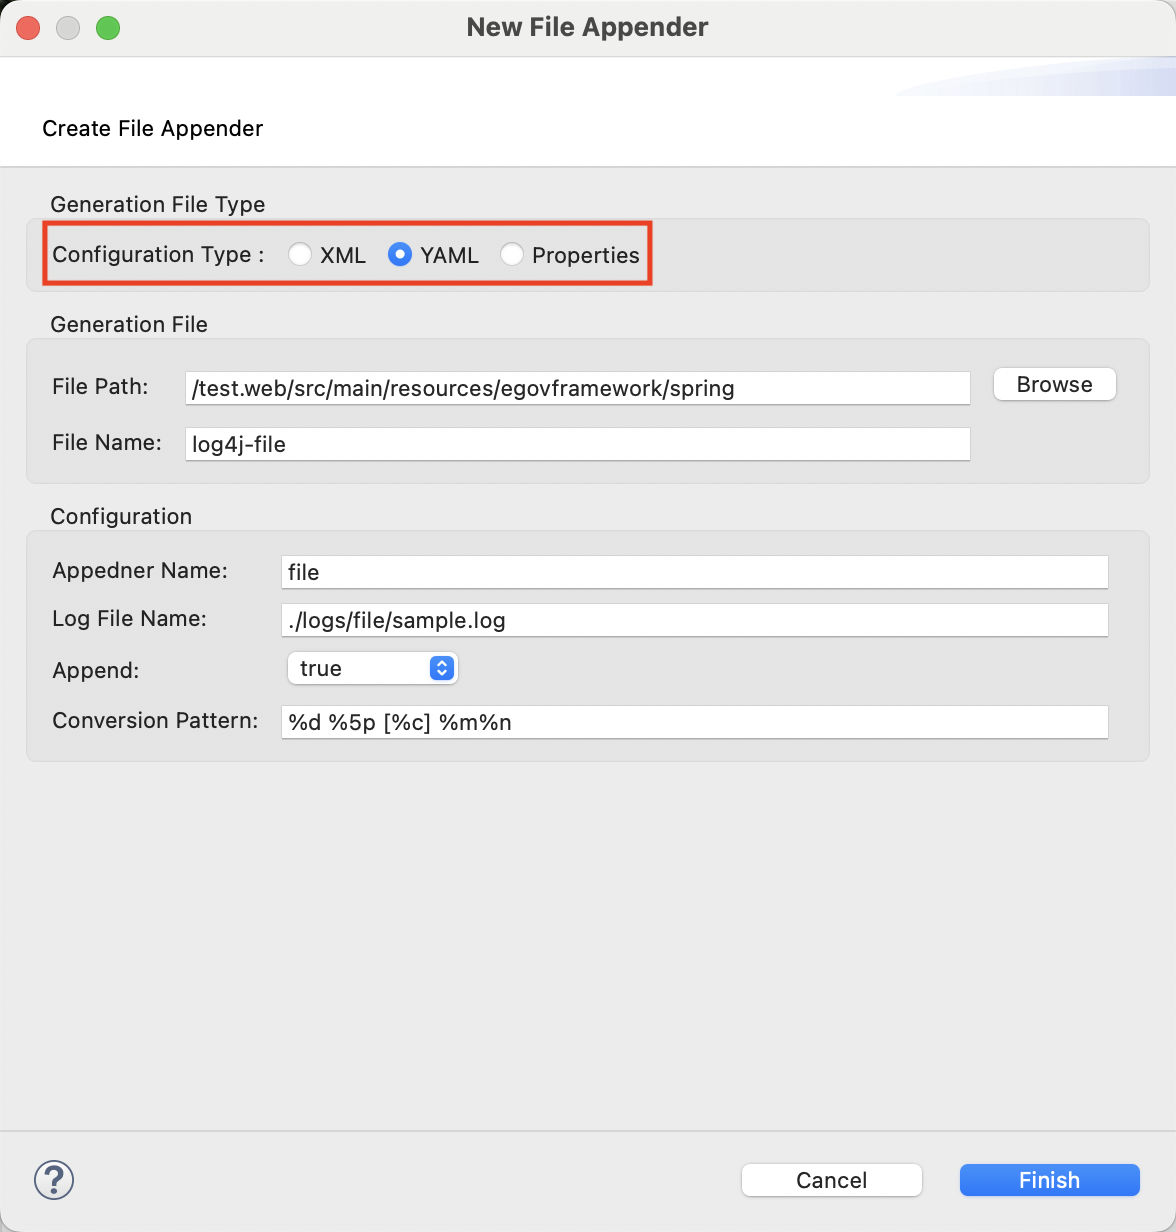Open the Append true dropdown
1176x1232 pixels.
pos(372,668)
